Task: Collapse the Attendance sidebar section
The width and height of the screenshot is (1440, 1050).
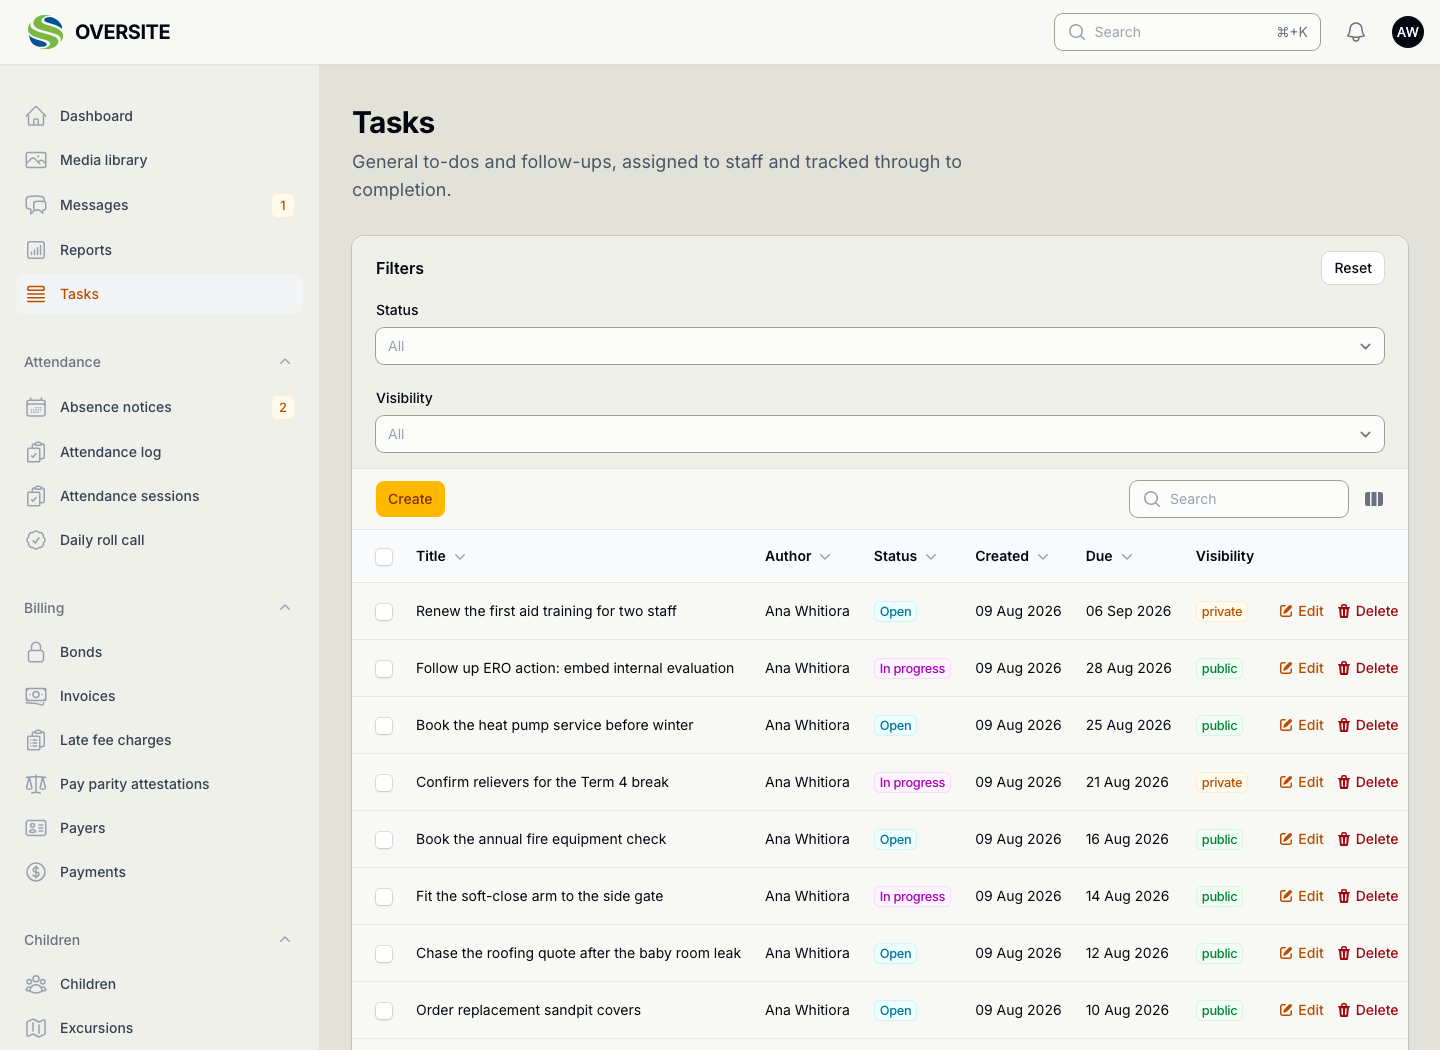Action: coord(285,362)
